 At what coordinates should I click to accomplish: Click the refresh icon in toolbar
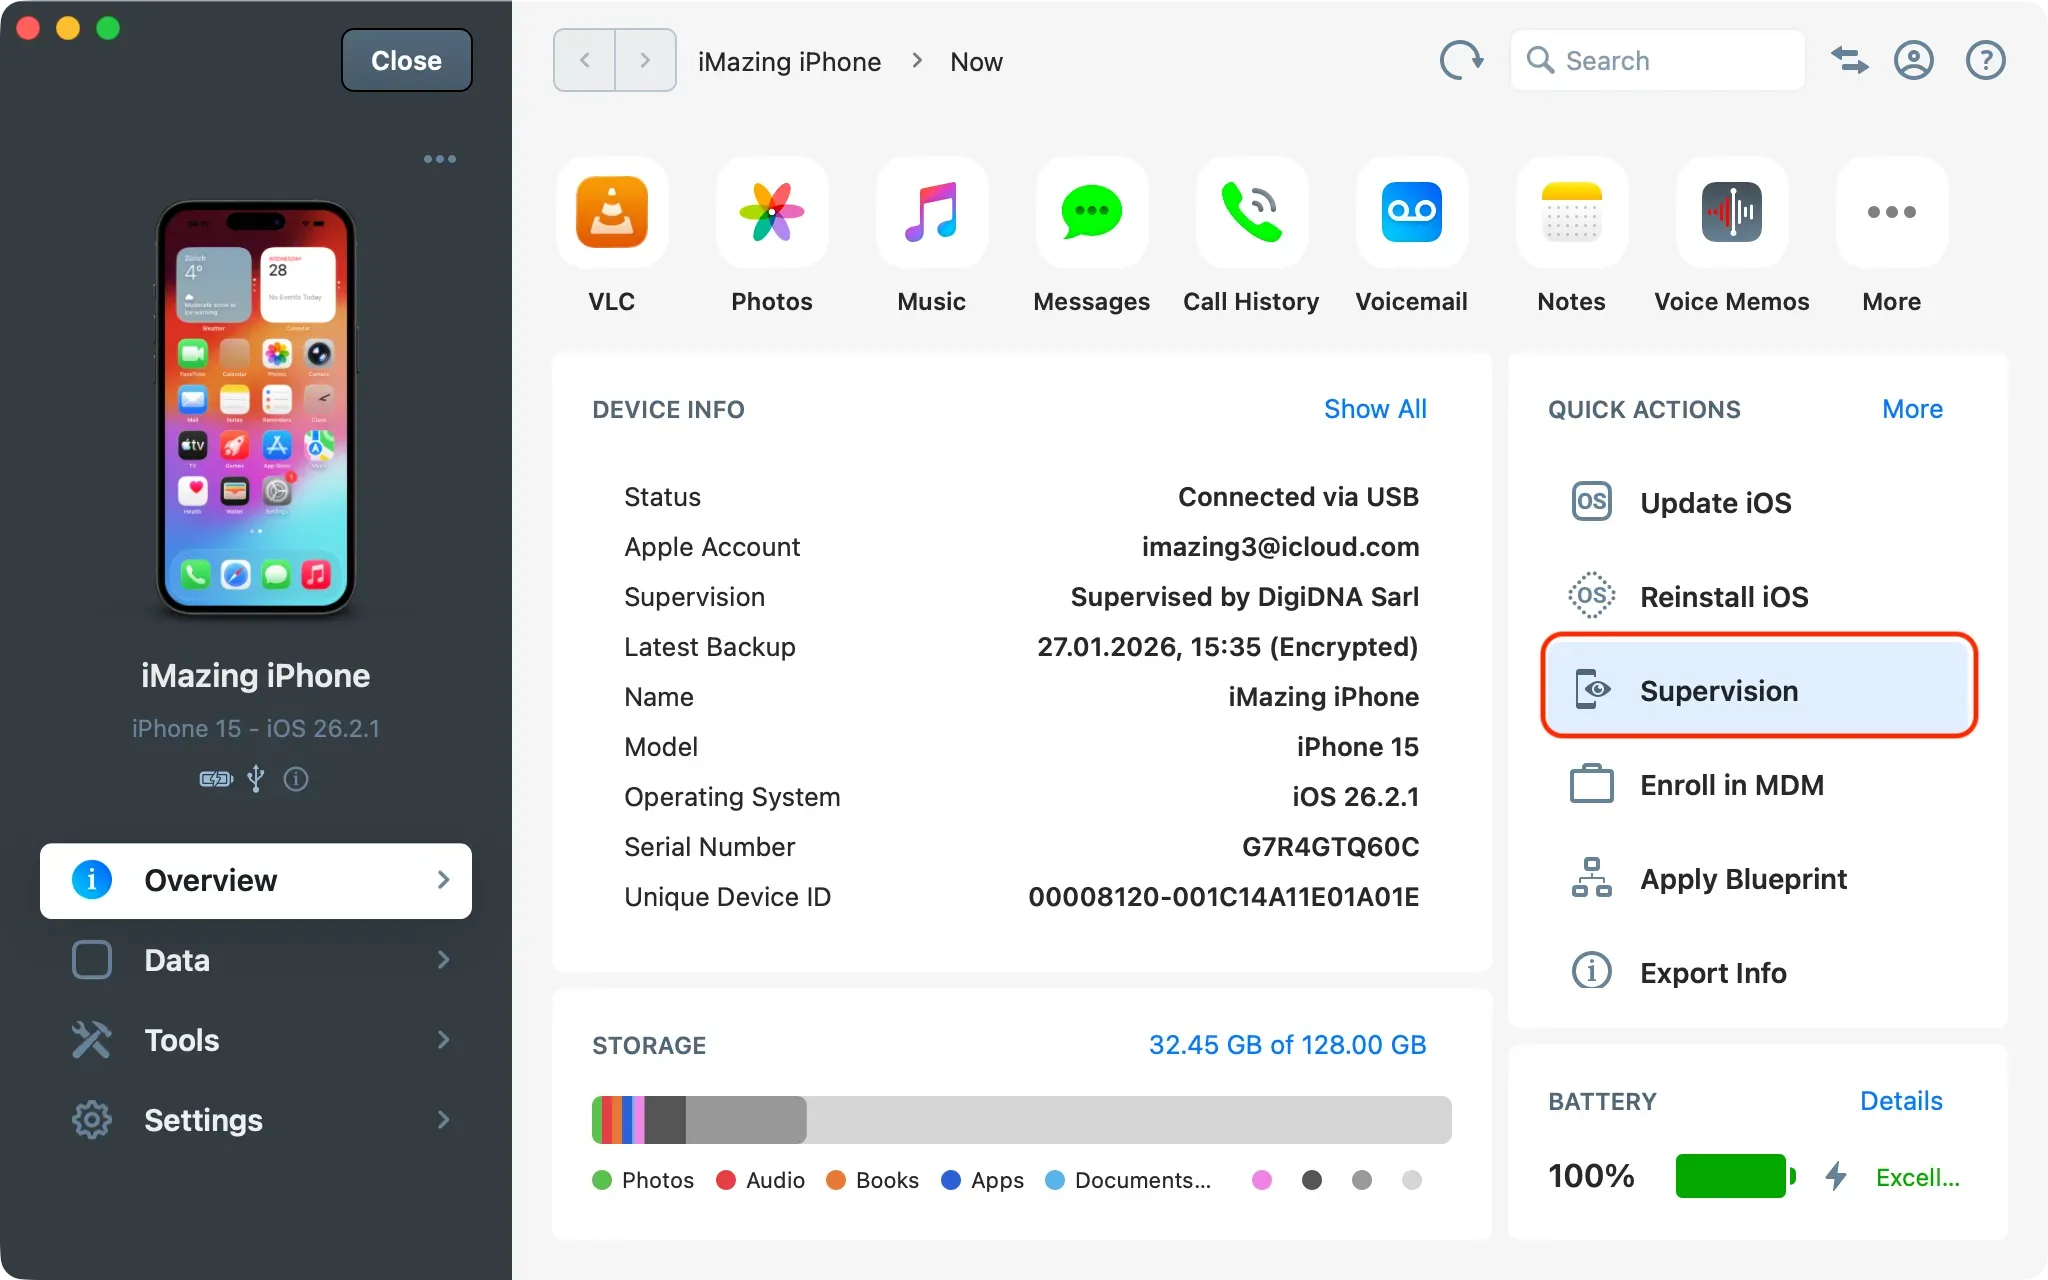(x=1461, y=61)
